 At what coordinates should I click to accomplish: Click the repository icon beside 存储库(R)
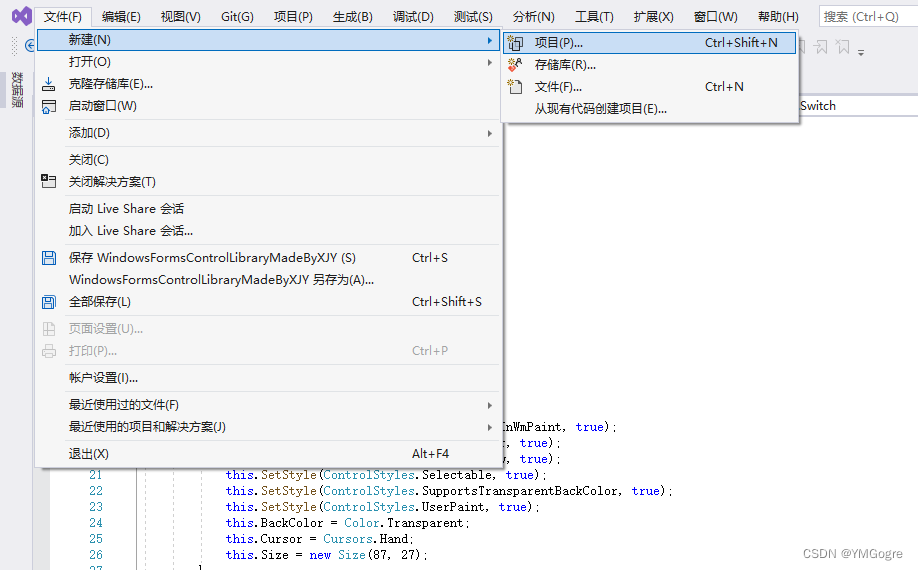pos(515,64)
